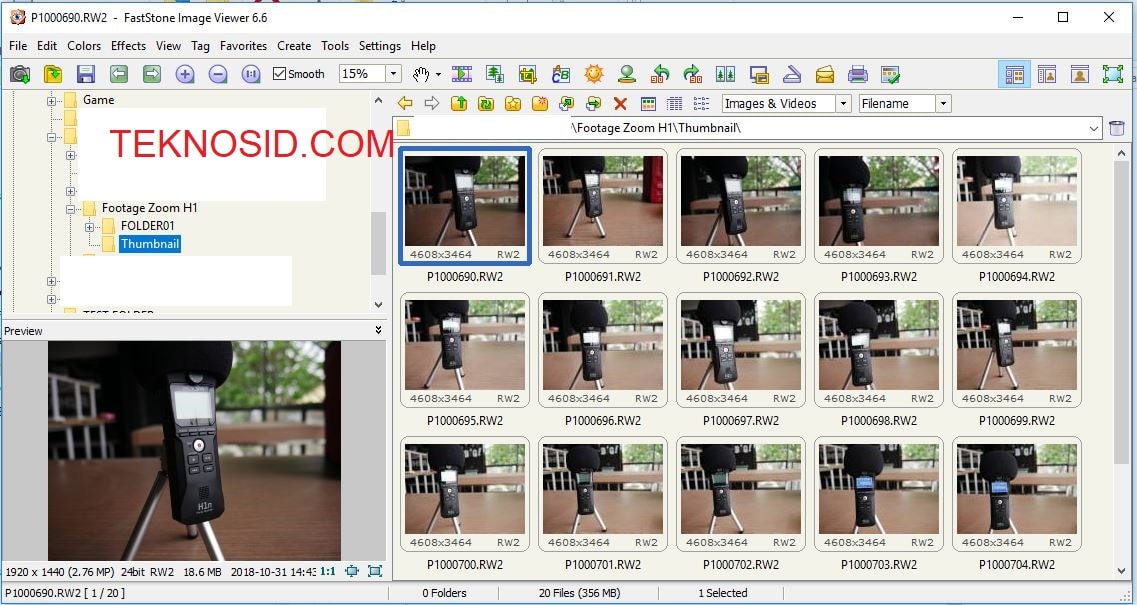Click the Acquire from Scanner icon
This screenshot has width=1137, height=605.
(792, 74)
